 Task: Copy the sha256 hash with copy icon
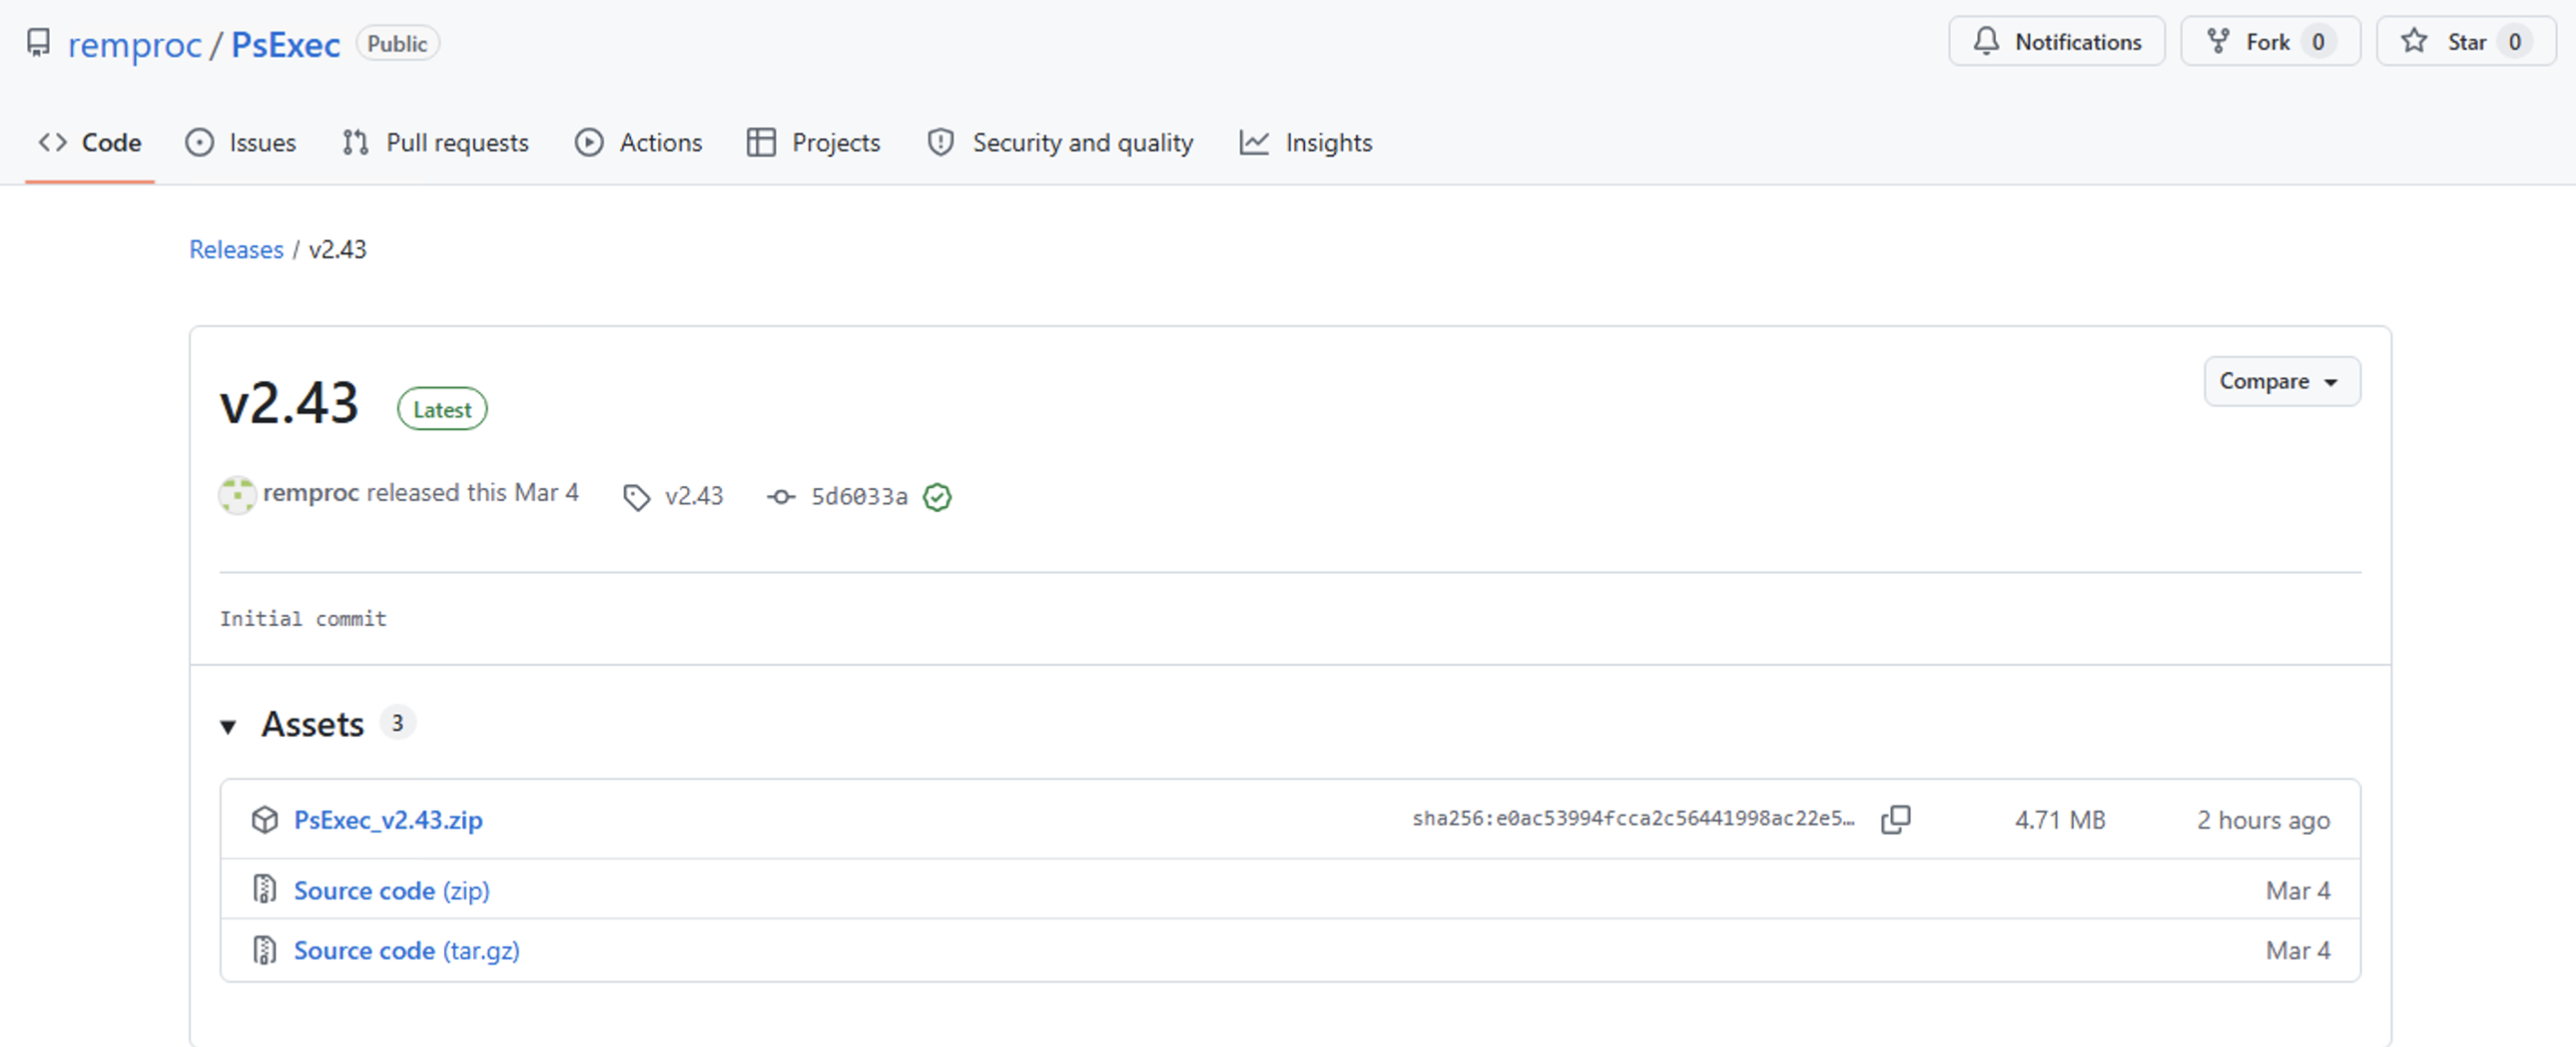pos(1895,820)
